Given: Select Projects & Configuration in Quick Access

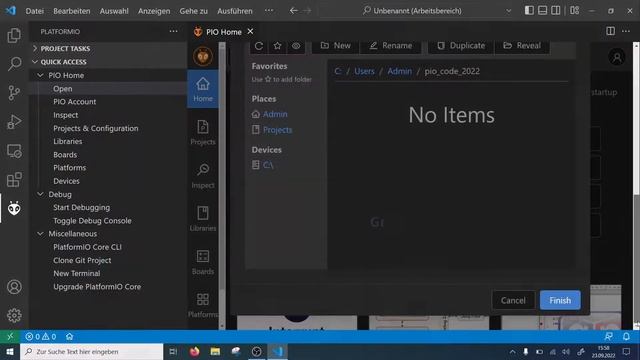Looking at the screenshot, I should pyautogui.click(x=96, y=128).
